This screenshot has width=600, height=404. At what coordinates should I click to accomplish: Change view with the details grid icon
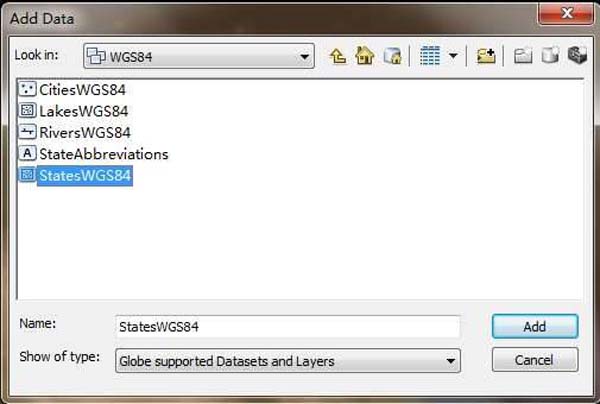pyautogui.click(x=430, y=56)
